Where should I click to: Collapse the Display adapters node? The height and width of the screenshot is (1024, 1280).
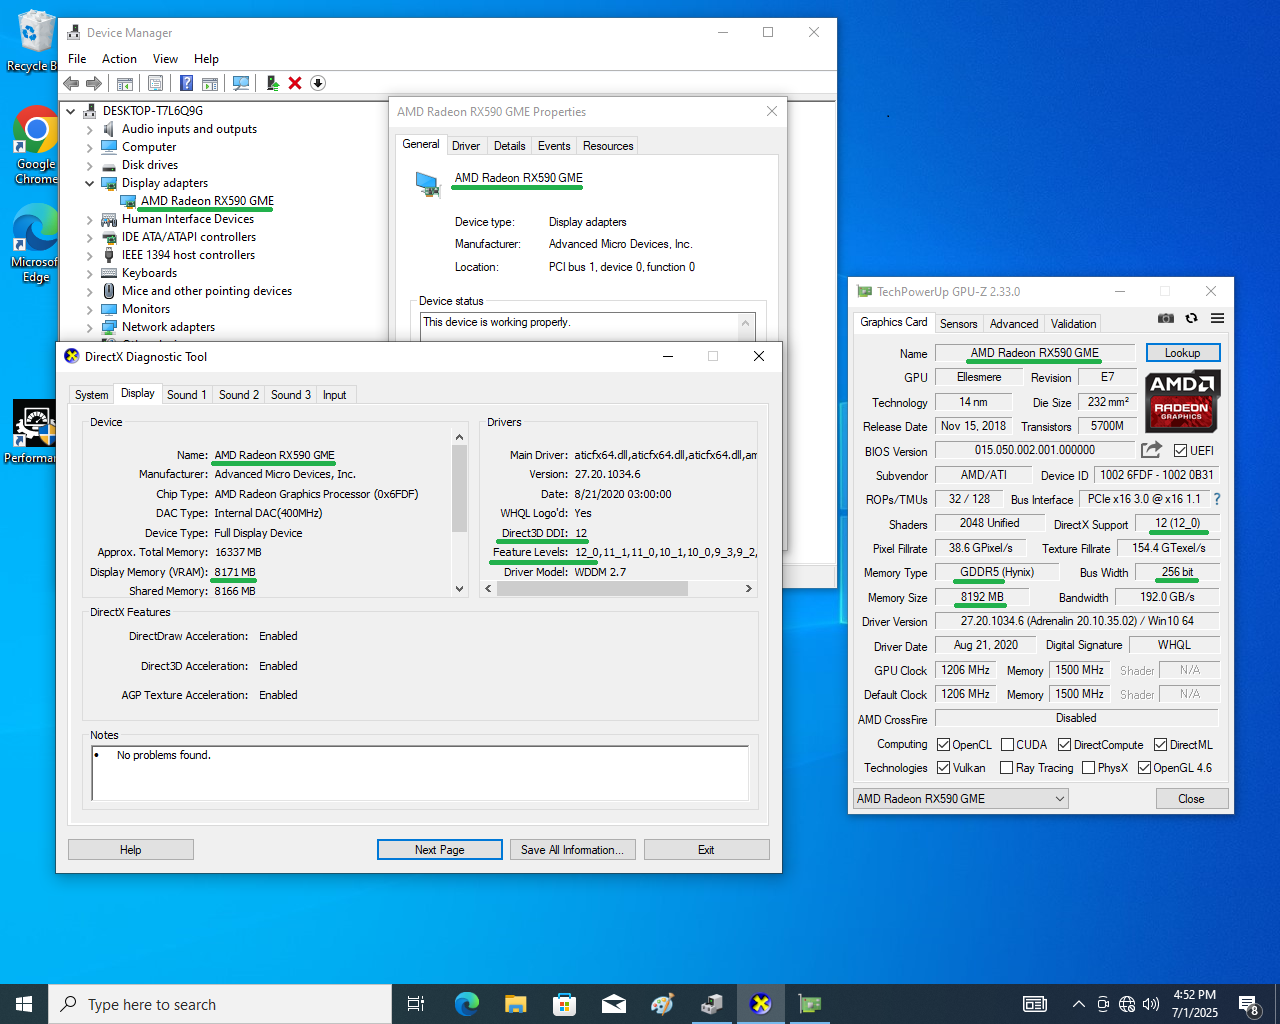[x=89, y=184]
